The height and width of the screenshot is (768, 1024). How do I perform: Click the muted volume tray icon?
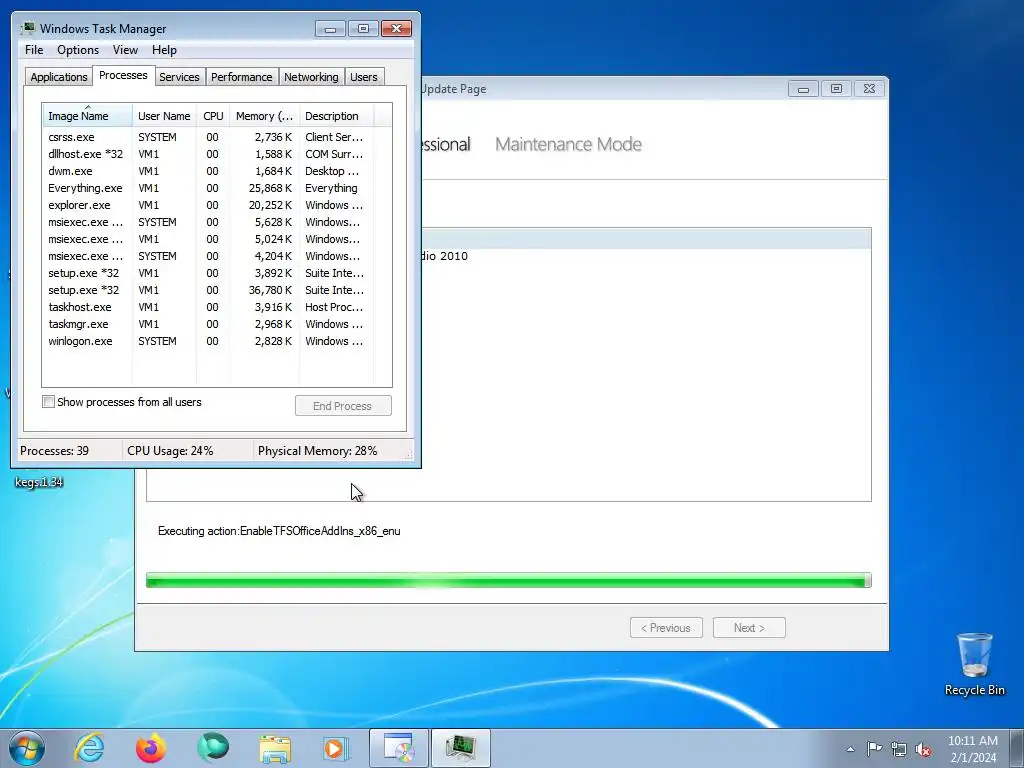923,749
